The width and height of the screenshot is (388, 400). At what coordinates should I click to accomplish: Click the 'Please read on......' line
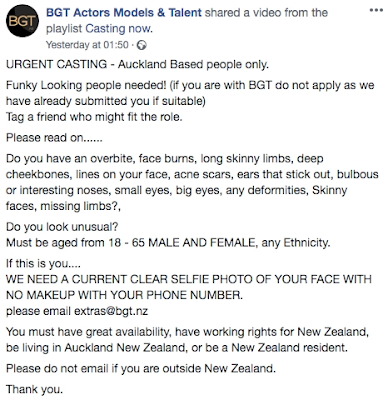tap(54, 138)
